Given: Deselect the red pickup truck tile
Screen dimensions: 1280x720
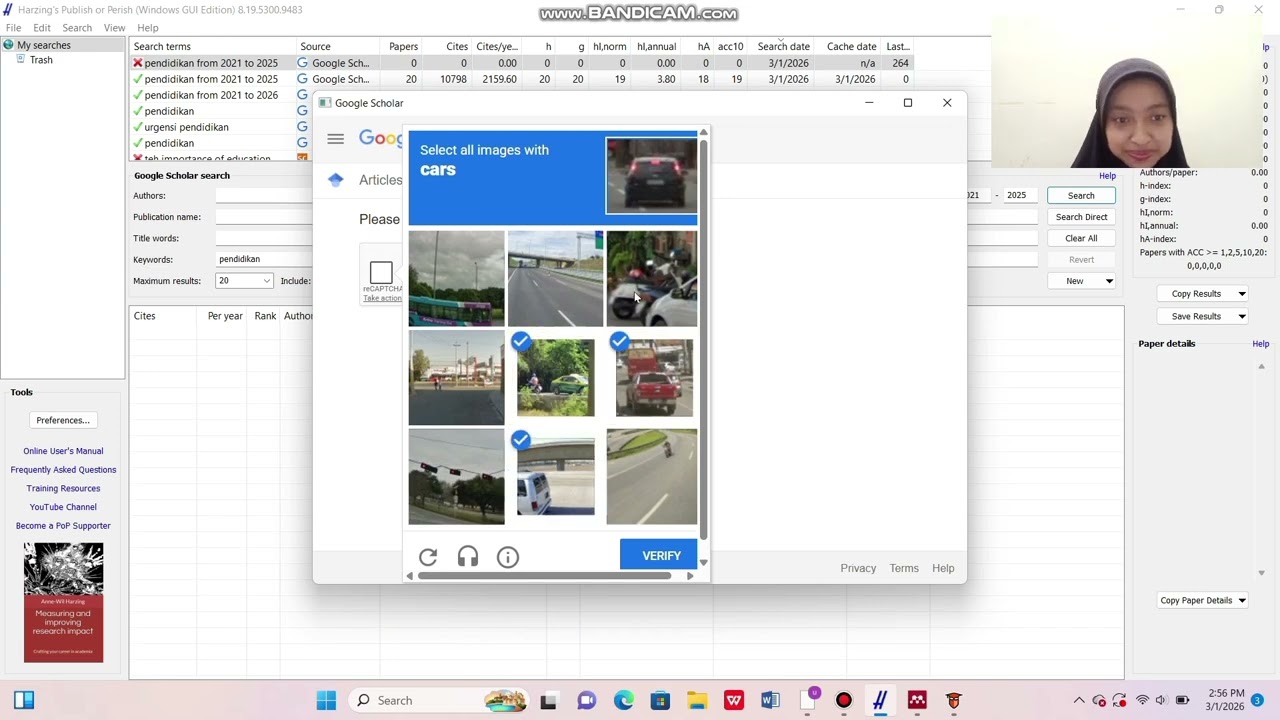Looking at the screenshot, I should click(652, 378).
